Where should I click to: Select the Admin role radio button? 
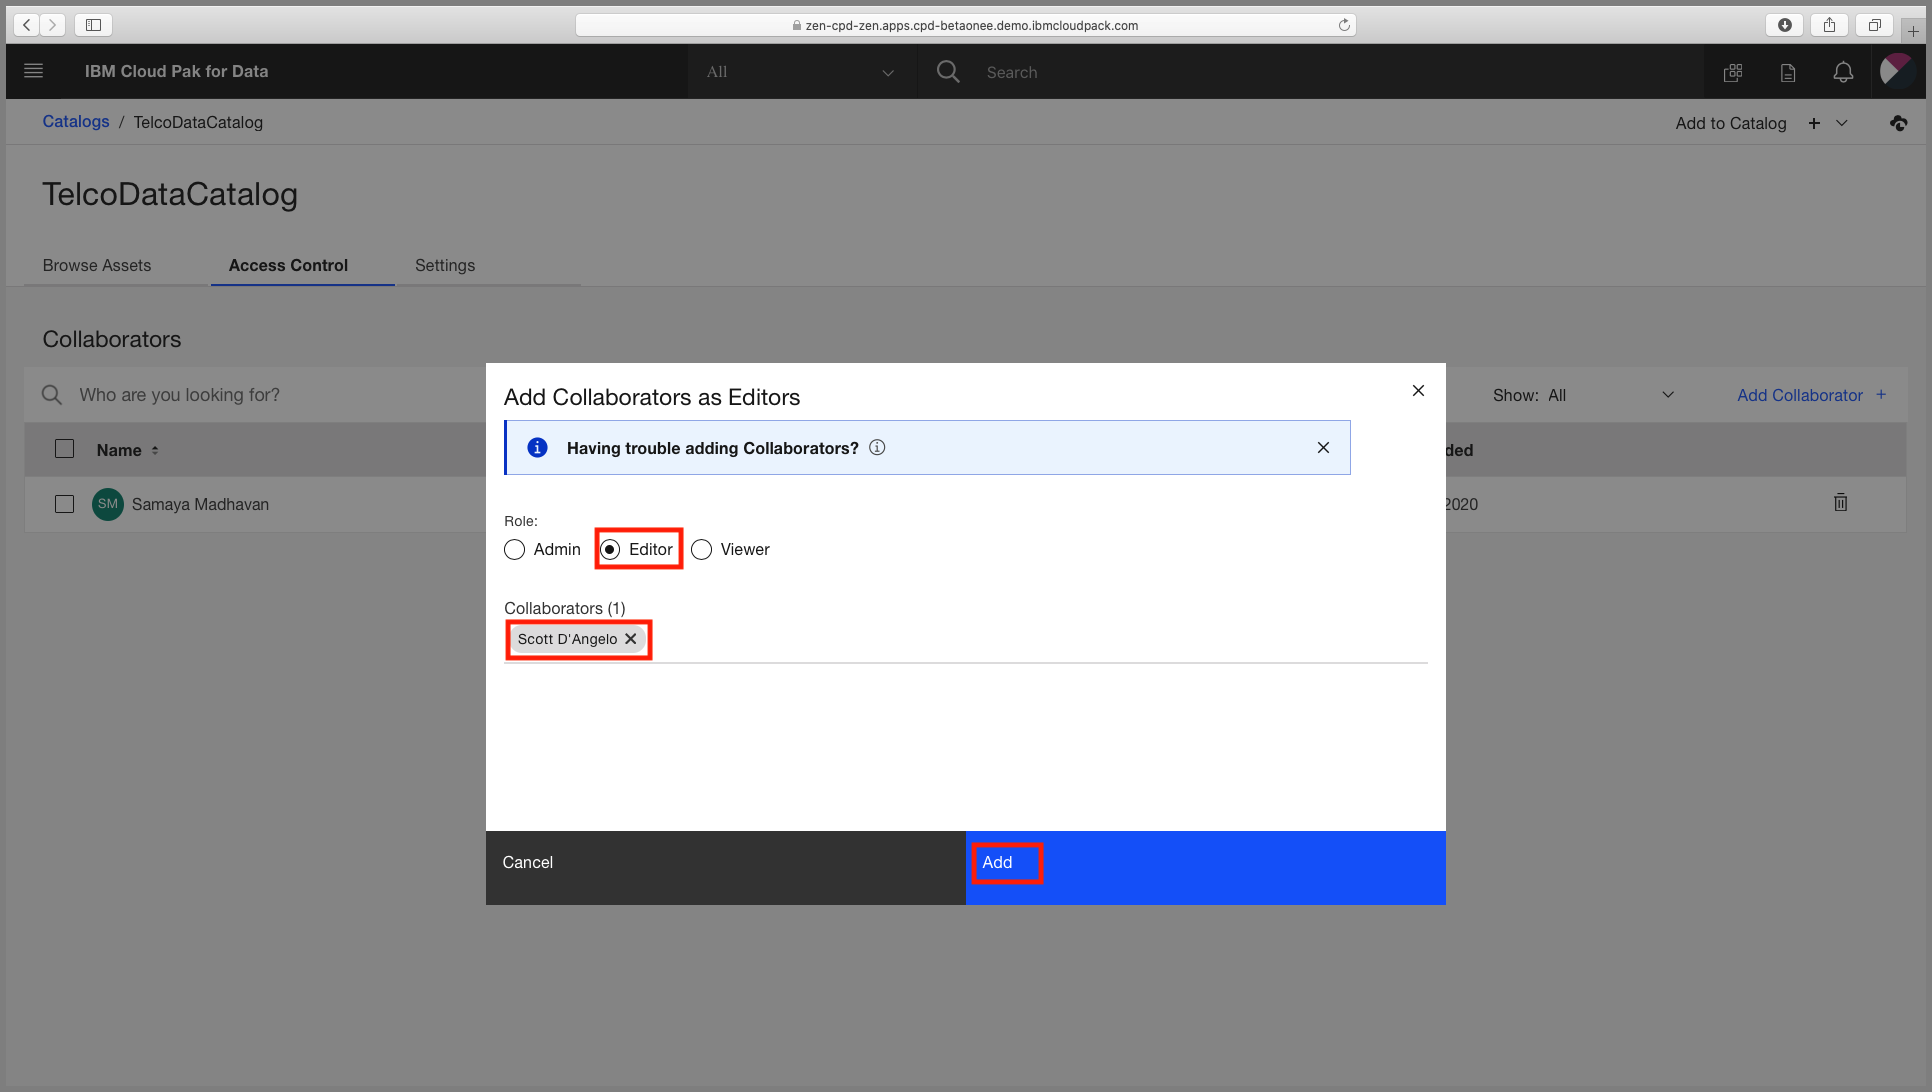[514, 549]
